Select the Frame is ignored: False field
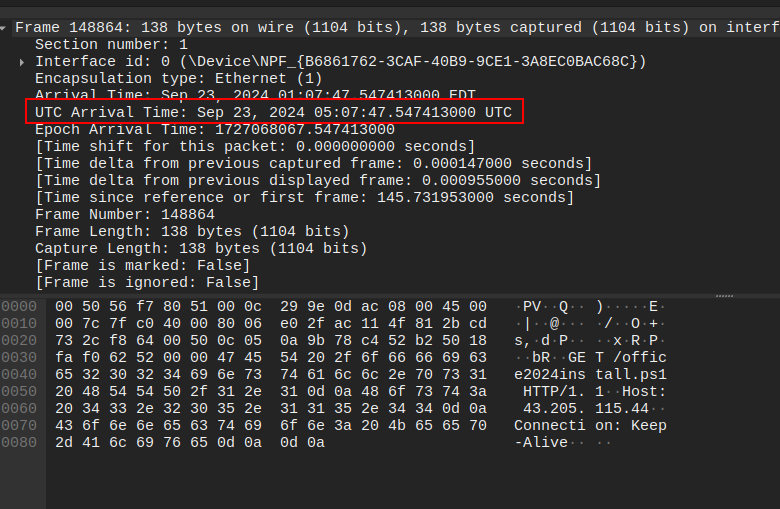780x509 pixels. point(146,283)
